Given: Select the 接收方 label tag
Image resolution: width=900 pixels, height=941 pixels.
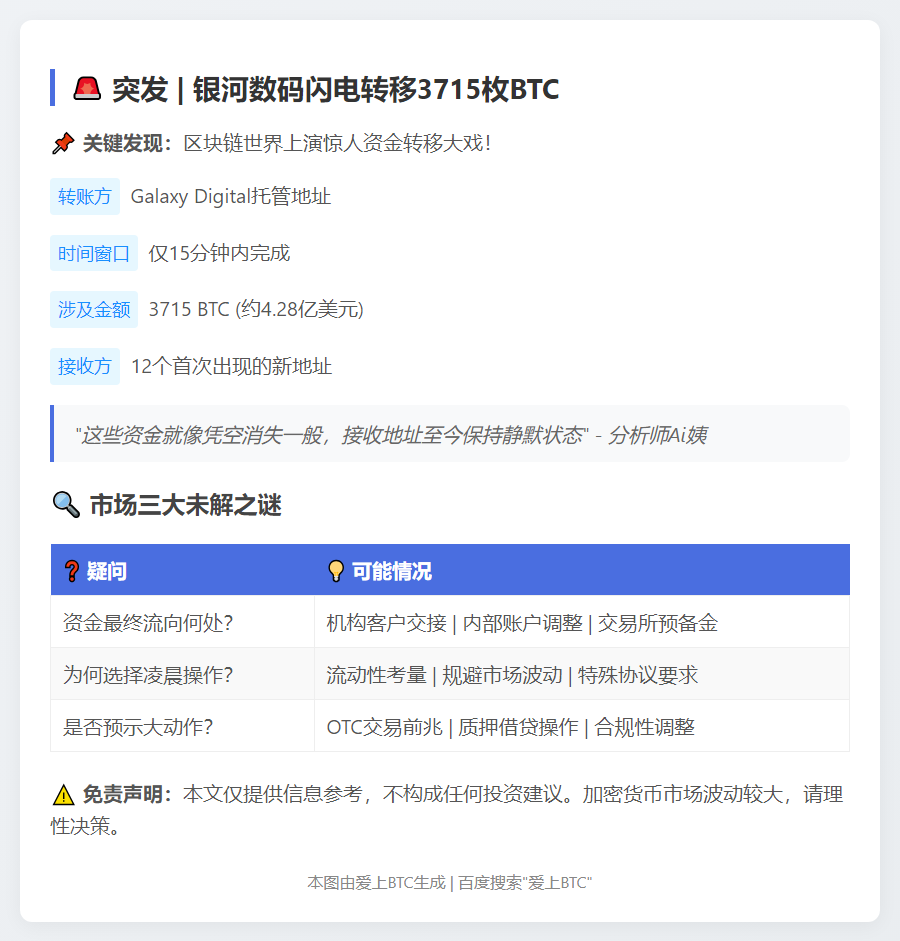Looking at the screenshot, I should coord(85,366).
